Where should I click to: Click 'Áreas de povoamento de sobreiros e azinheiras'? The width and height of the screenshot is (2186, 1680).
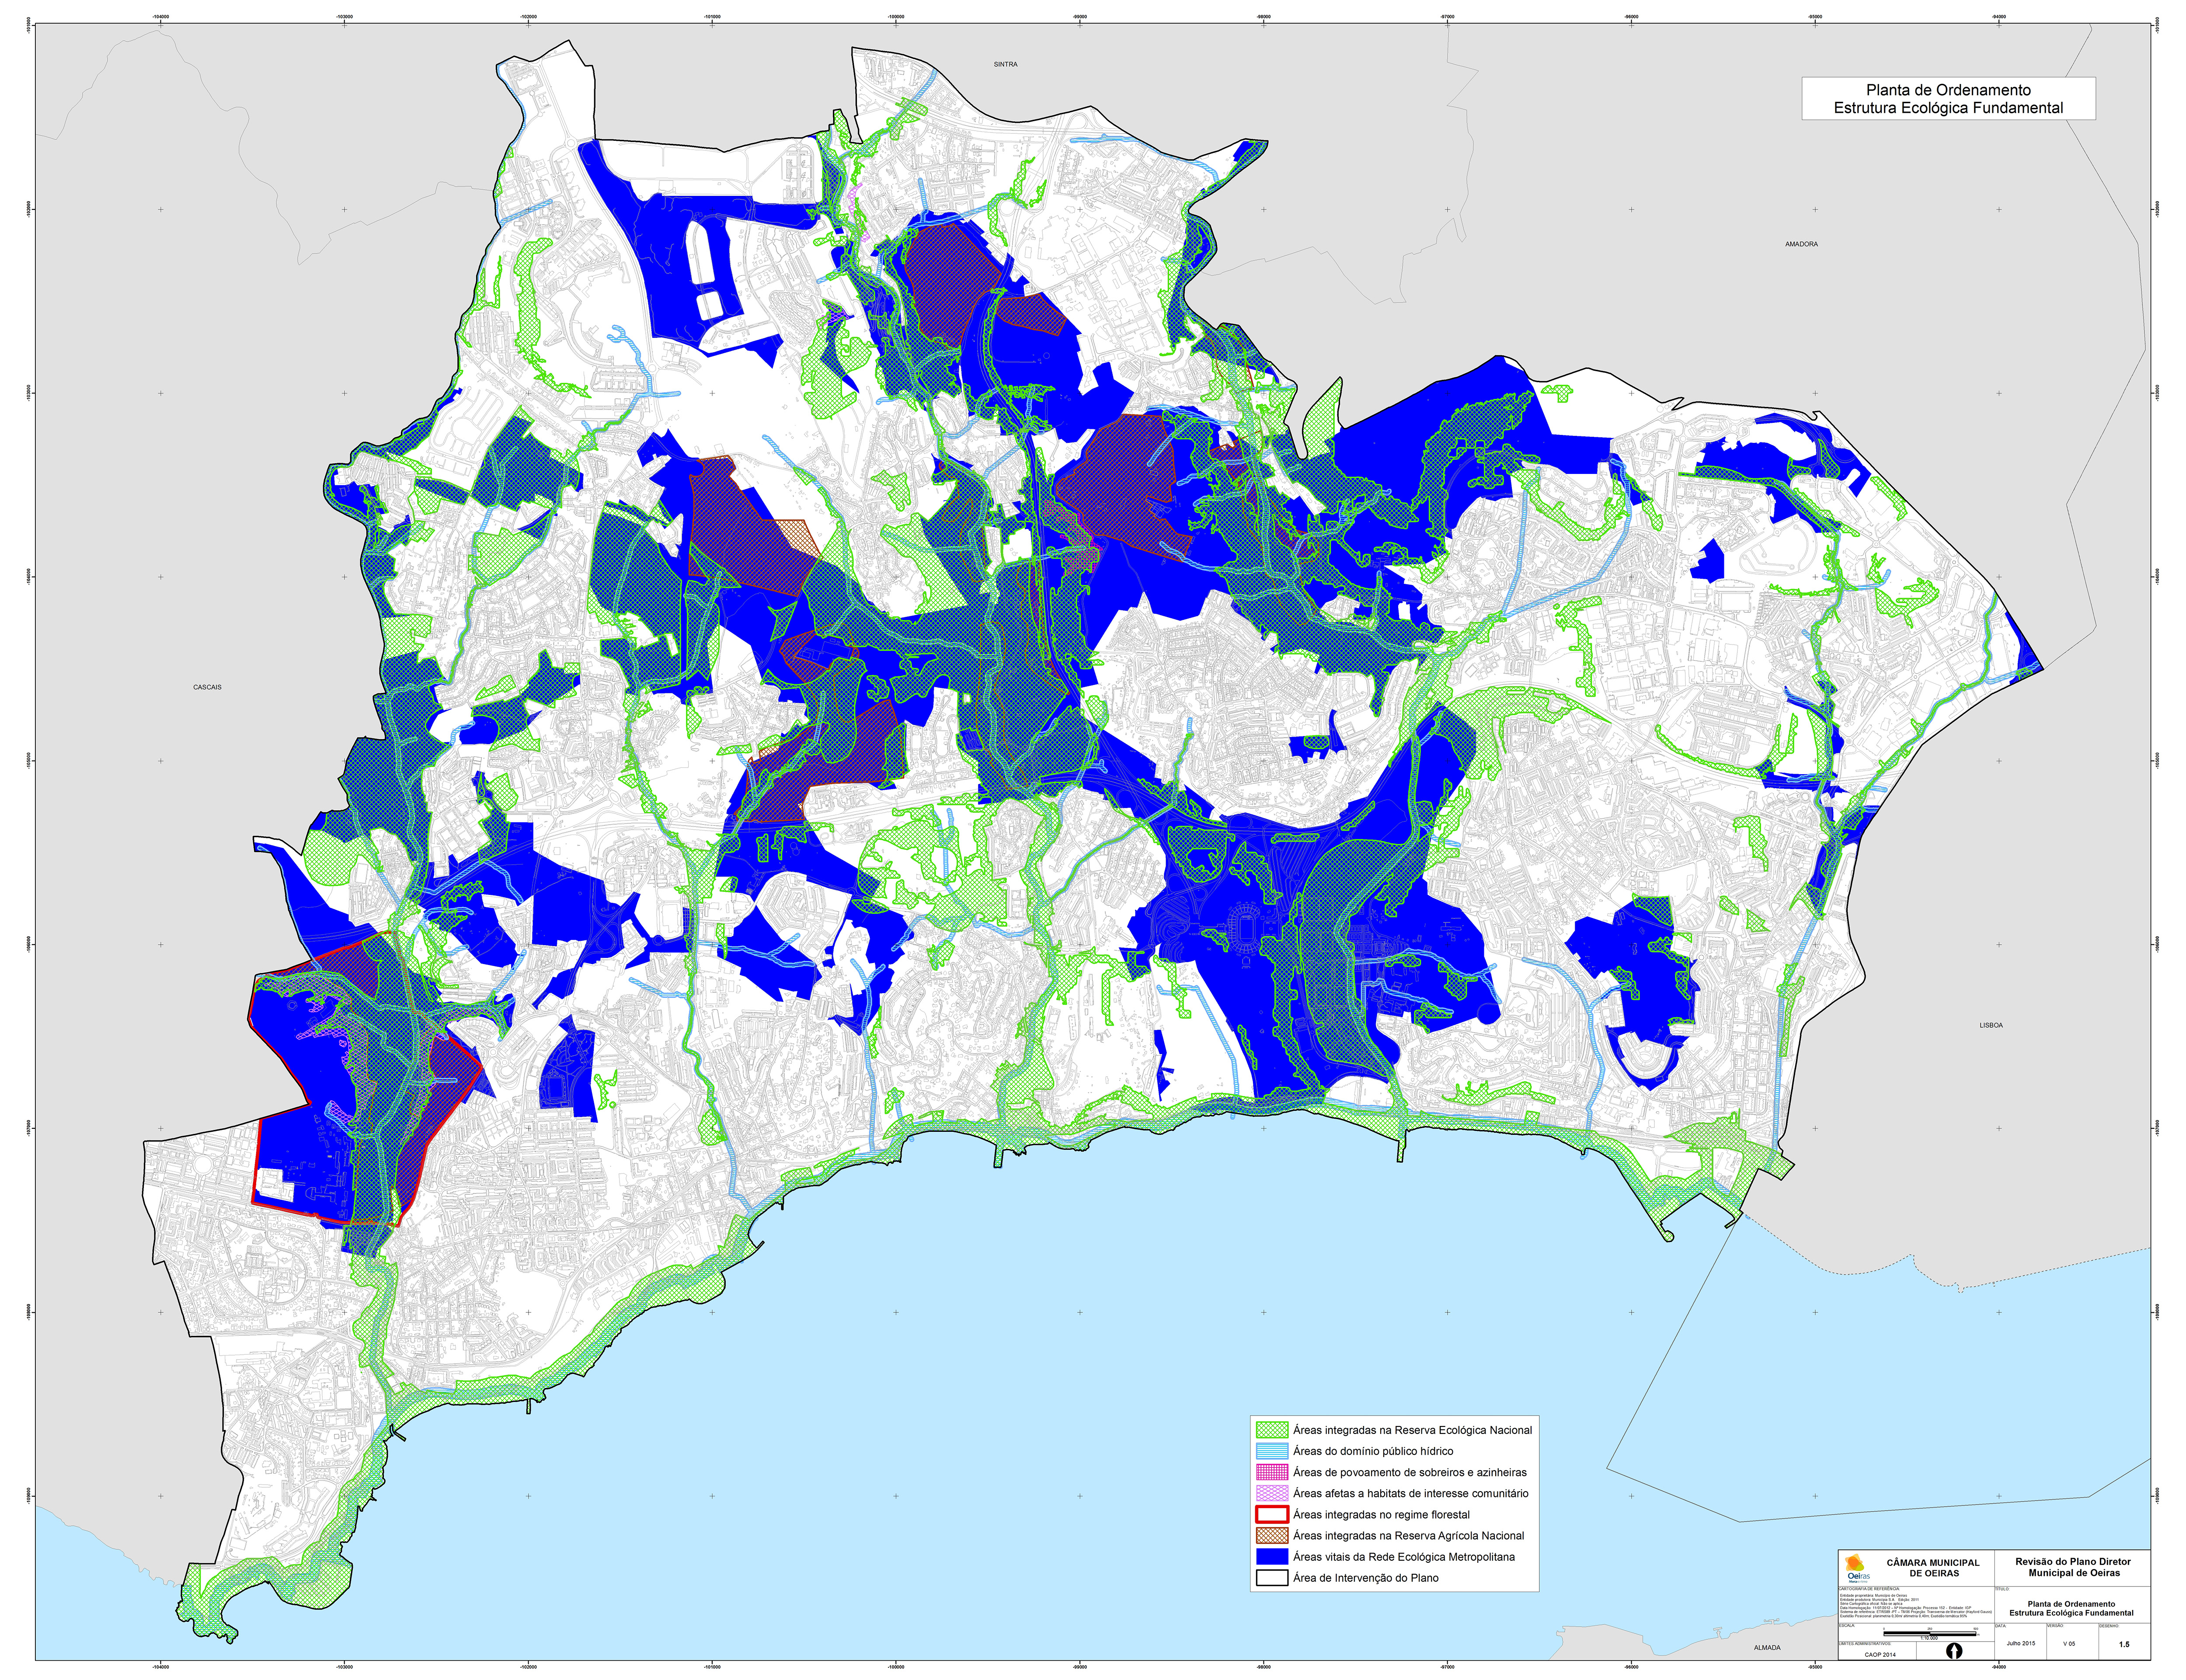coord(1410,1472)
